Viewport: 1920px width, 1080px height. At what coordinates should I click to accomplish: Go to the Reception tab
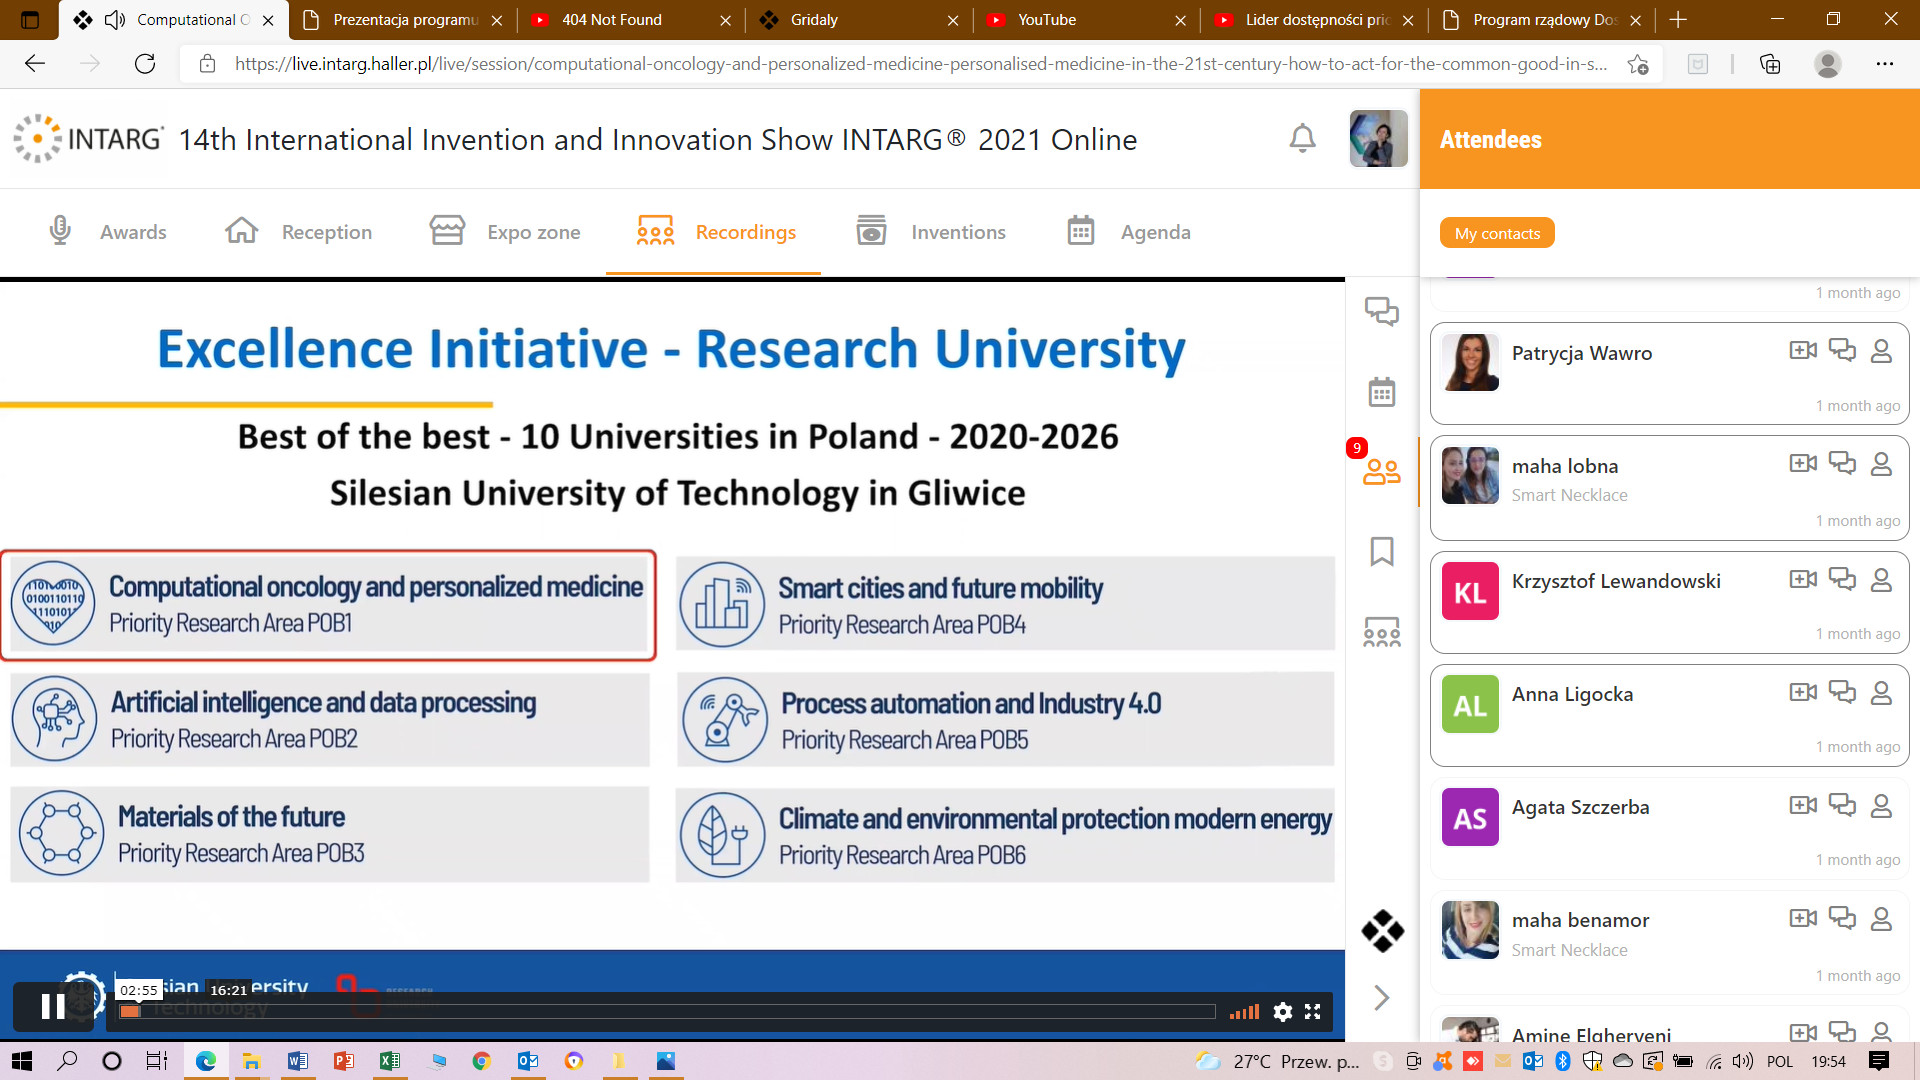298,232
